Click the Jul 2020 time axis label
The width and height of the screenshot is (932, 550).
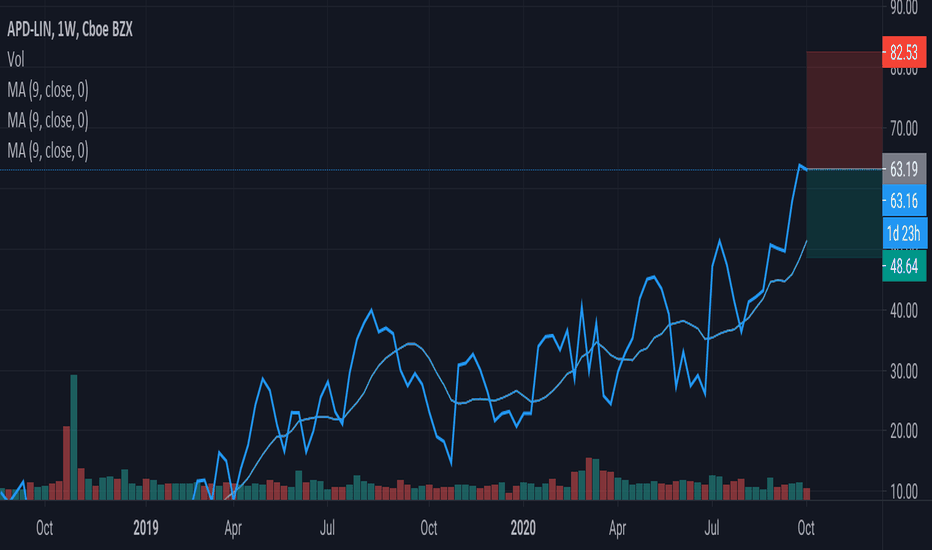click(x=711, y=527)
